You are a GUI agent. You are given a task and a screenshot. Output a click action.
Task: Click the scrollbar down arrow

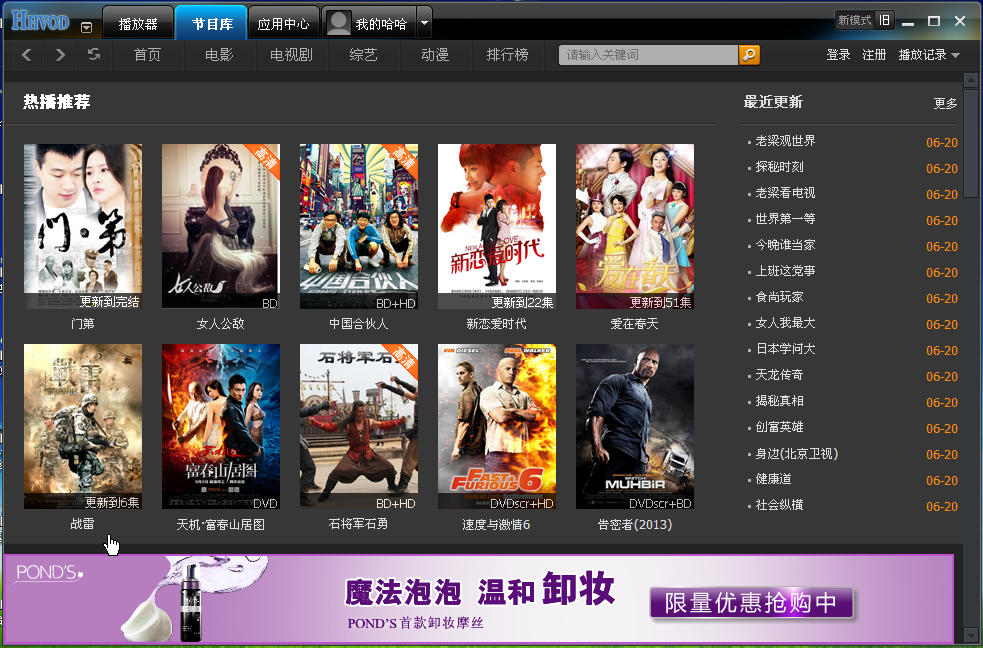[x=971, y=636]
